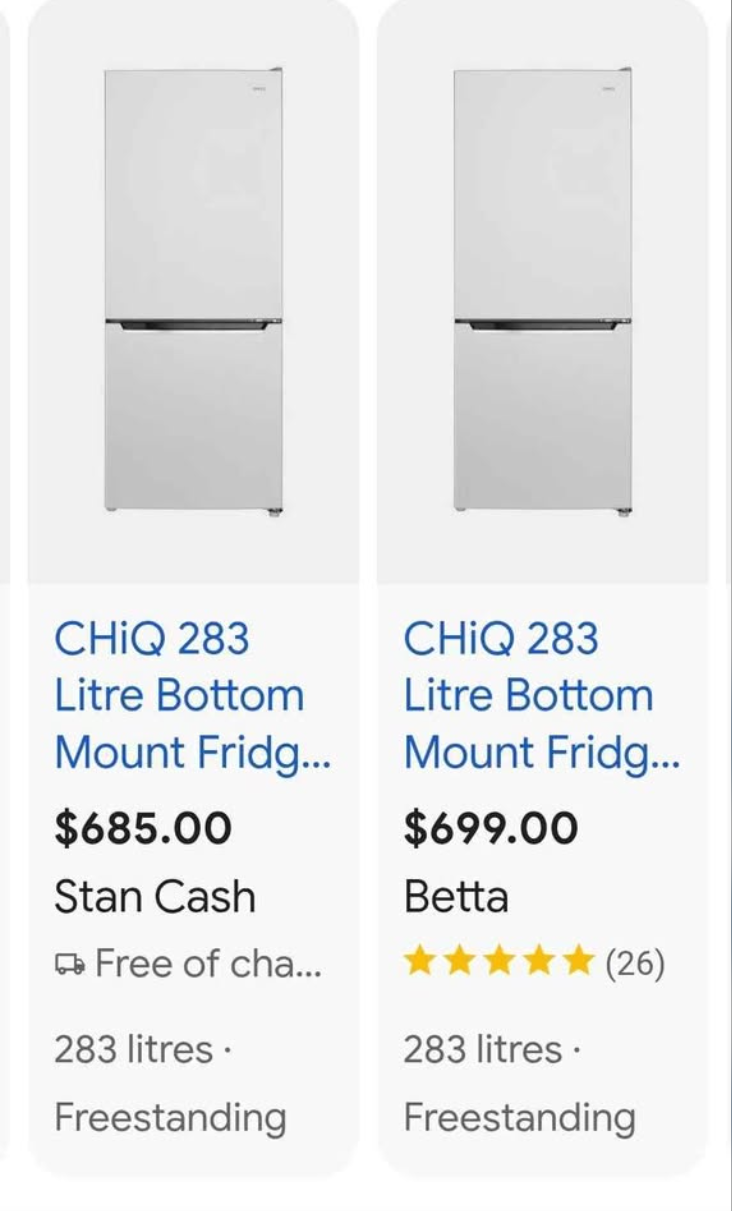Open the (26) review count
732x1211 pixels.
pyautogui.click(x=634, y=963)
